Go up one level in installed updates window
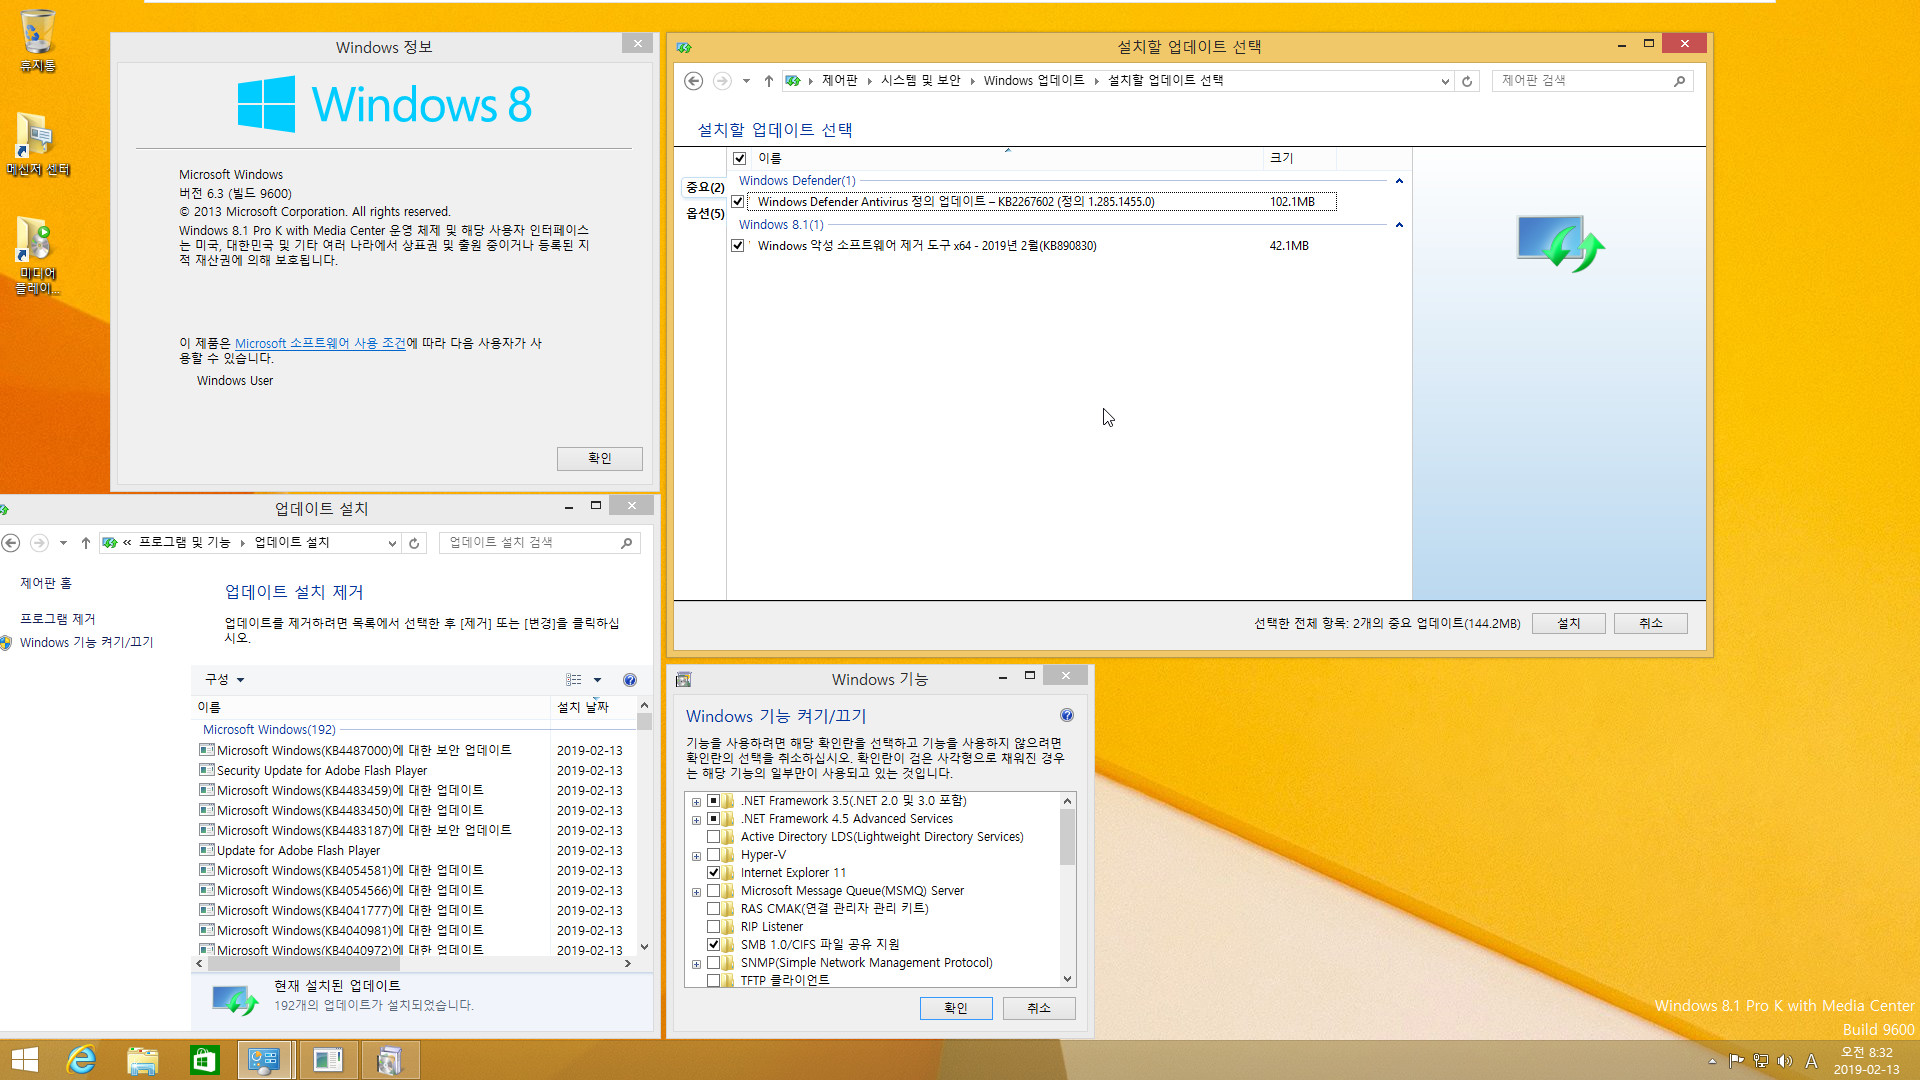 pos(85,543)
